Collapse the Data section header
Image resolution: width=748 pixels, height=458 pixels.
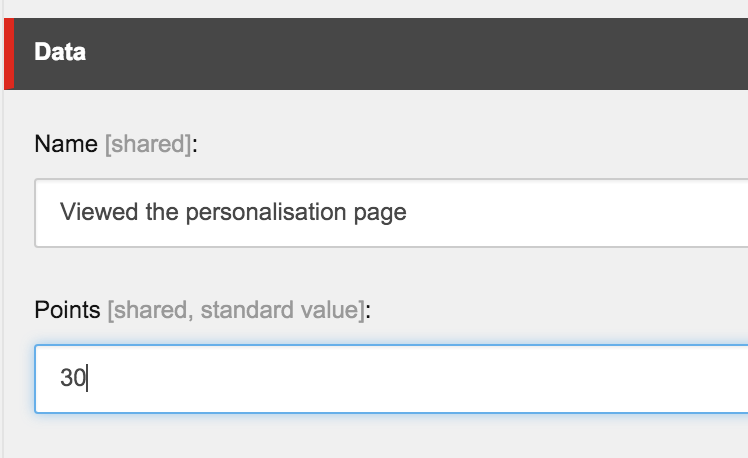[380, 53]
